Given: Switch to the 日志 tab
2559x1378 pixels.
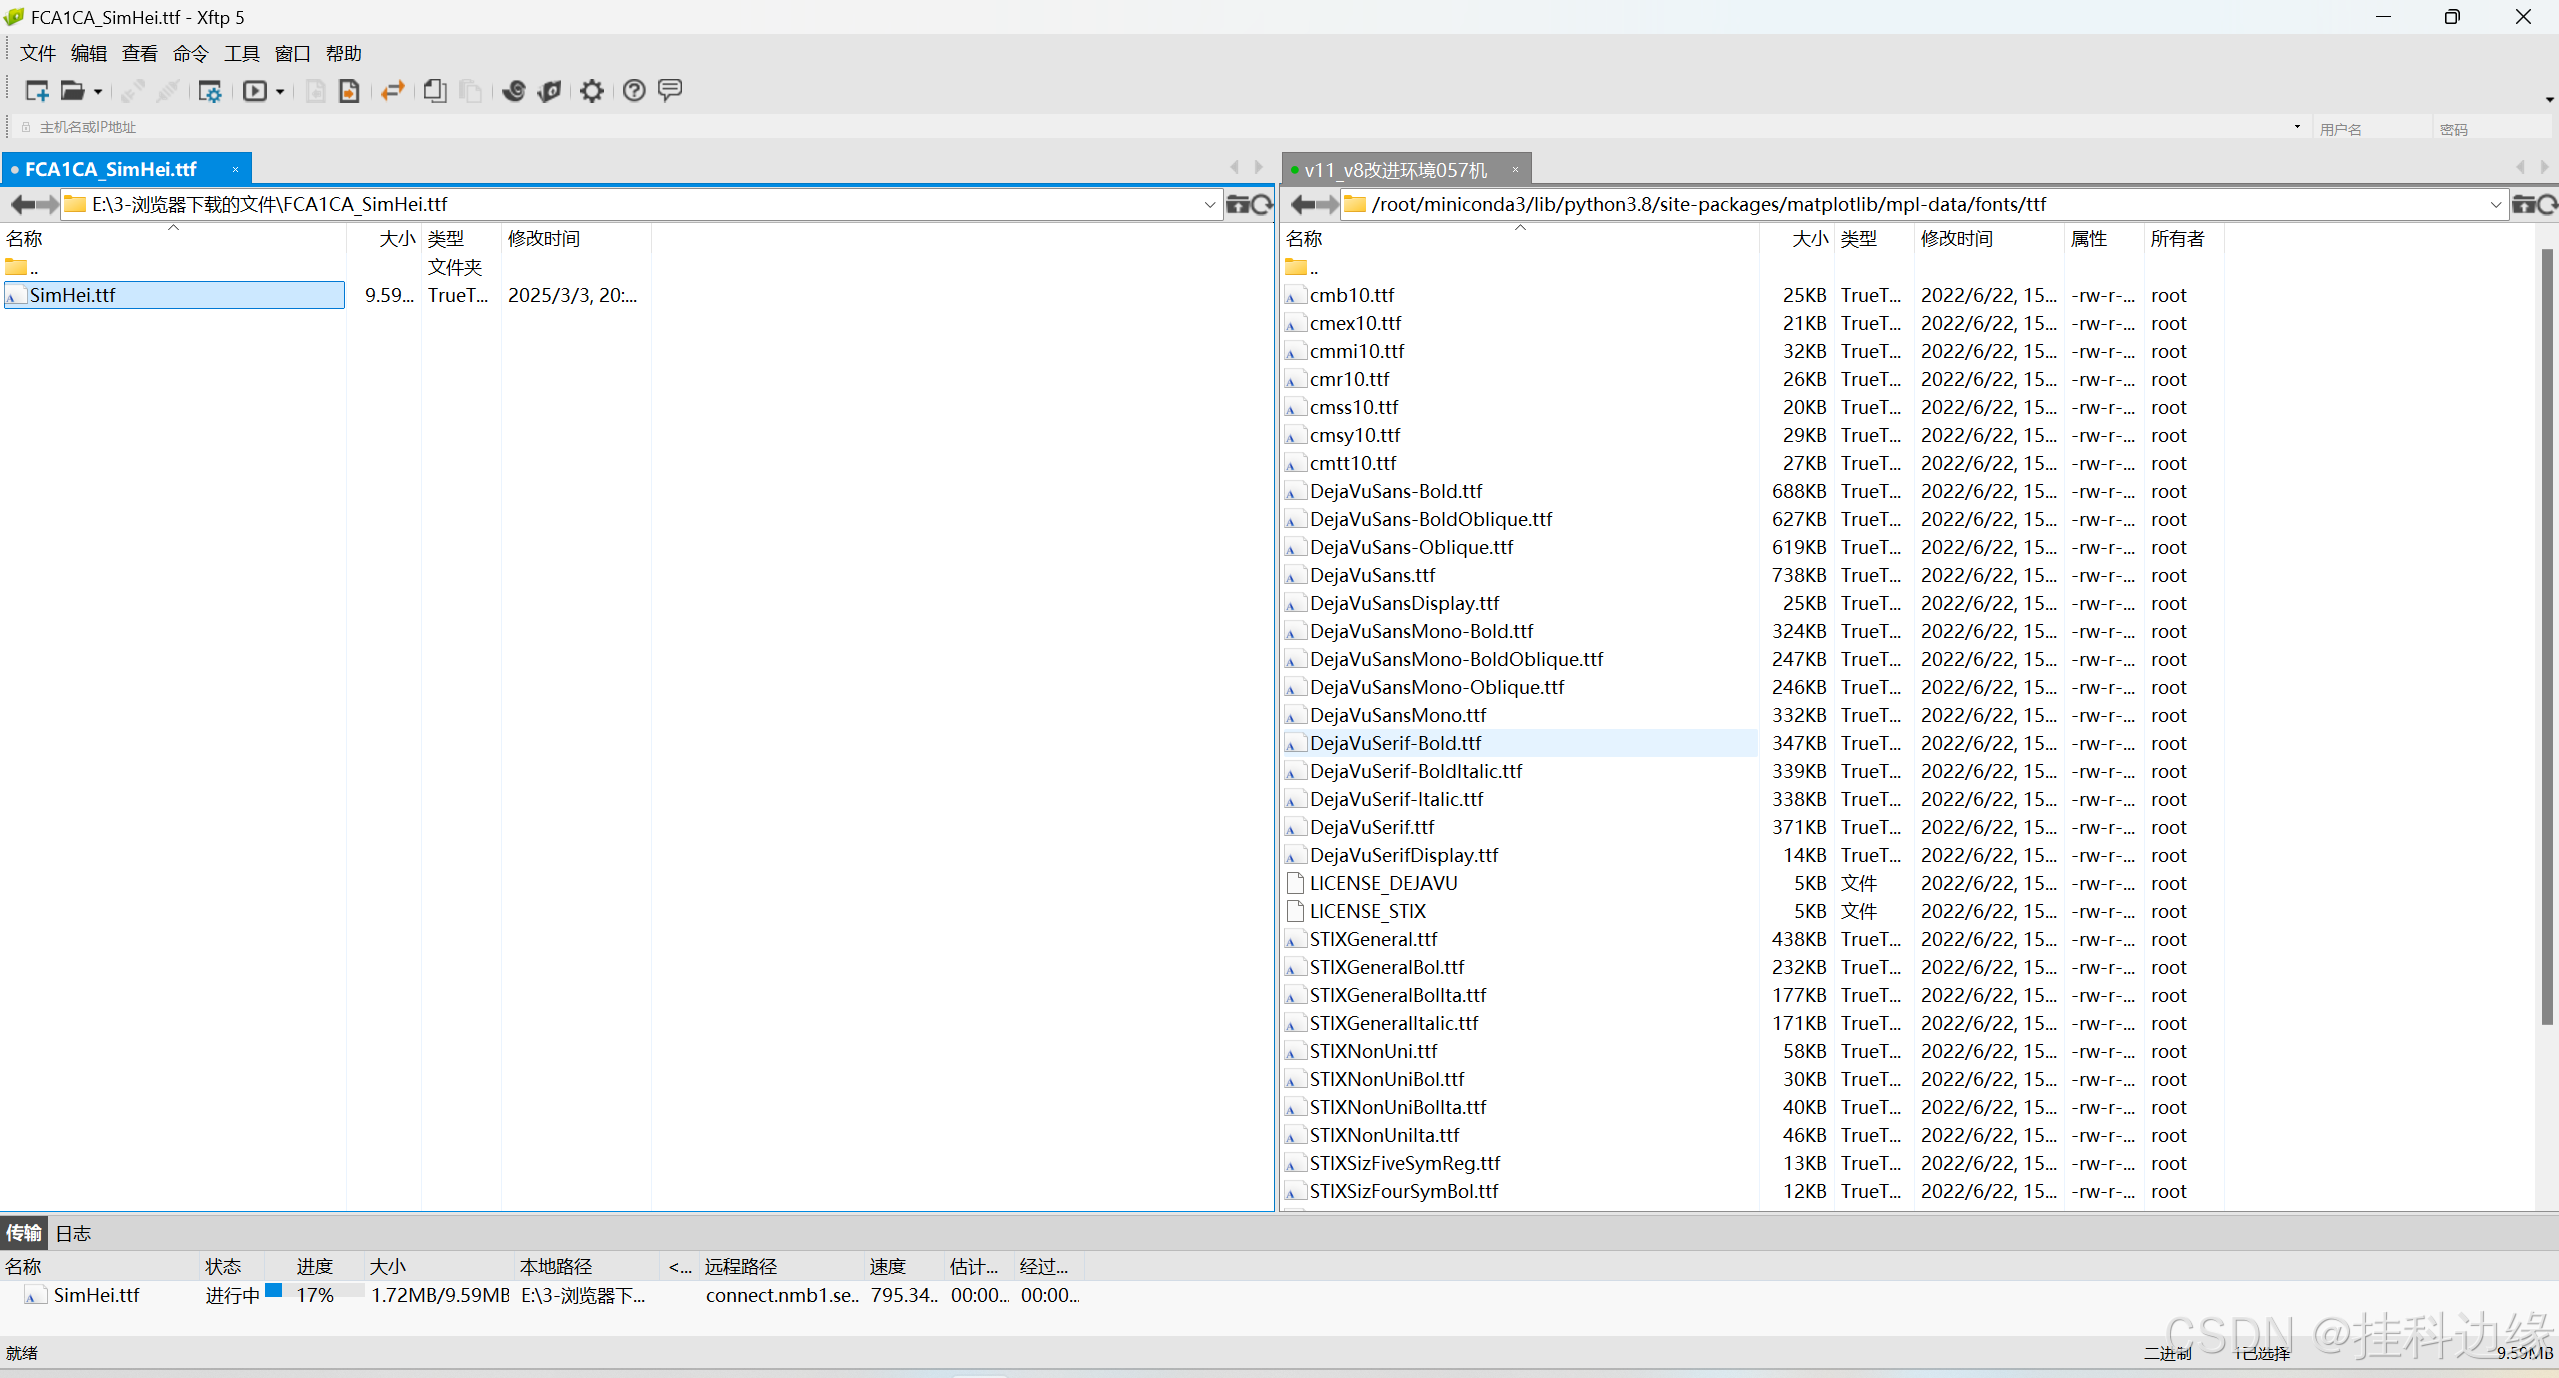Looking at the screenshot, I should tap(73, 1233).
